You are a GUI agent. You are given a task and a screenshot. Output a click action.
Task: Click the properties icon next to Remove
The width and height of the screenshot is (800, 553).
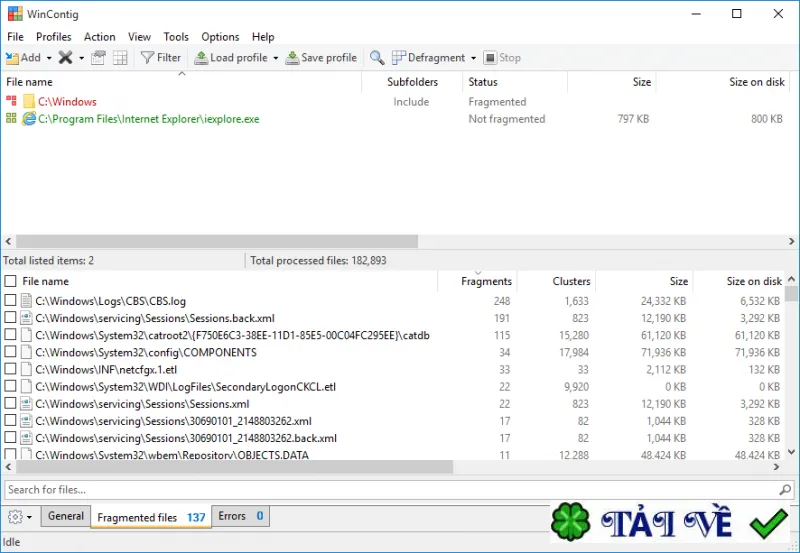[98, 58]
